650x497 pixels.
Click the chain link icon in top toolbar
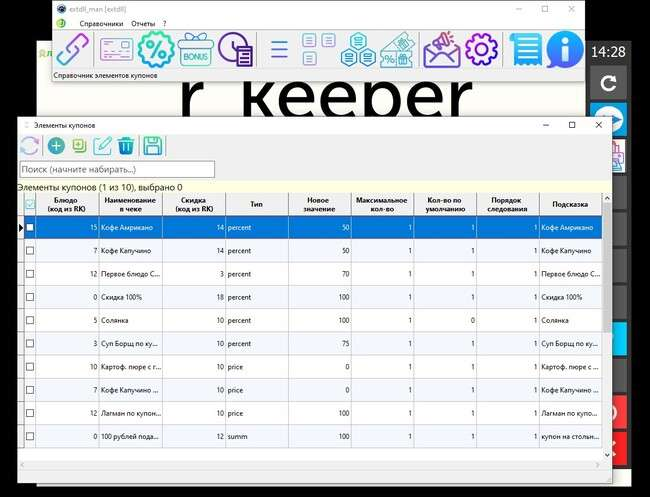[x=73, y=49]
